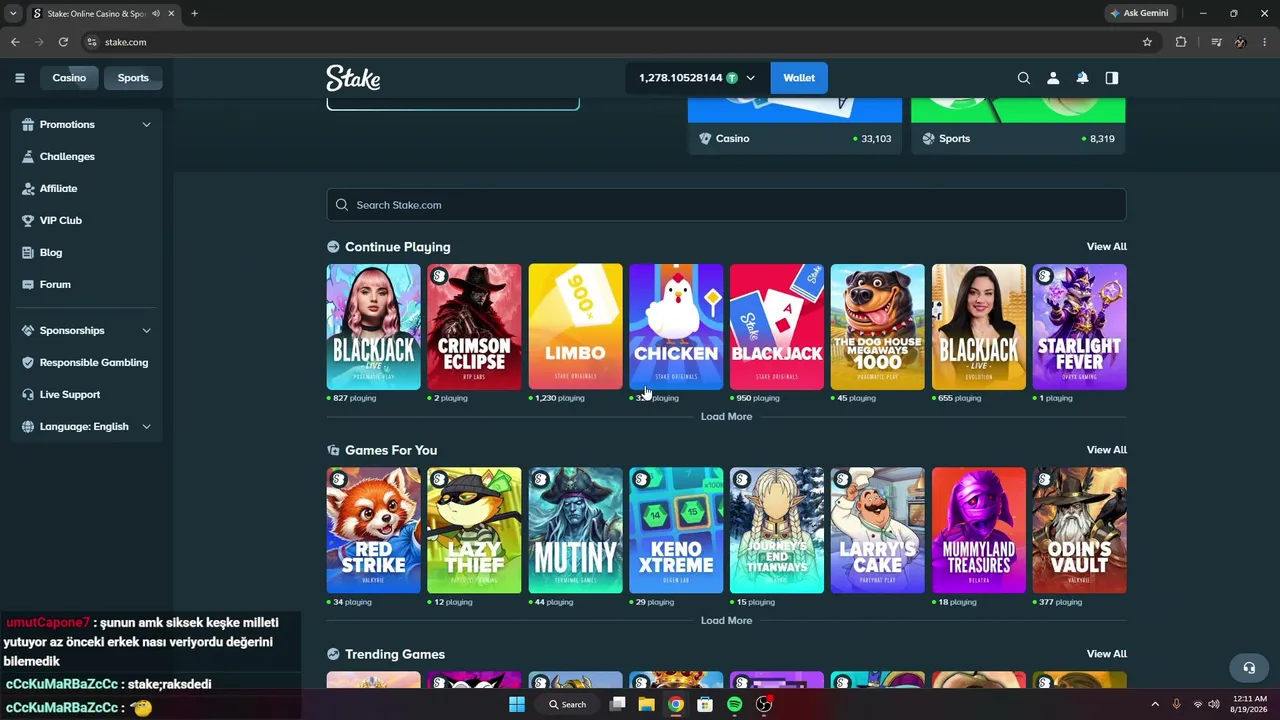This screenshot has height=720, width=1280.
Task: Click the VIP Club trophy icon
Action: click(28, 220)
